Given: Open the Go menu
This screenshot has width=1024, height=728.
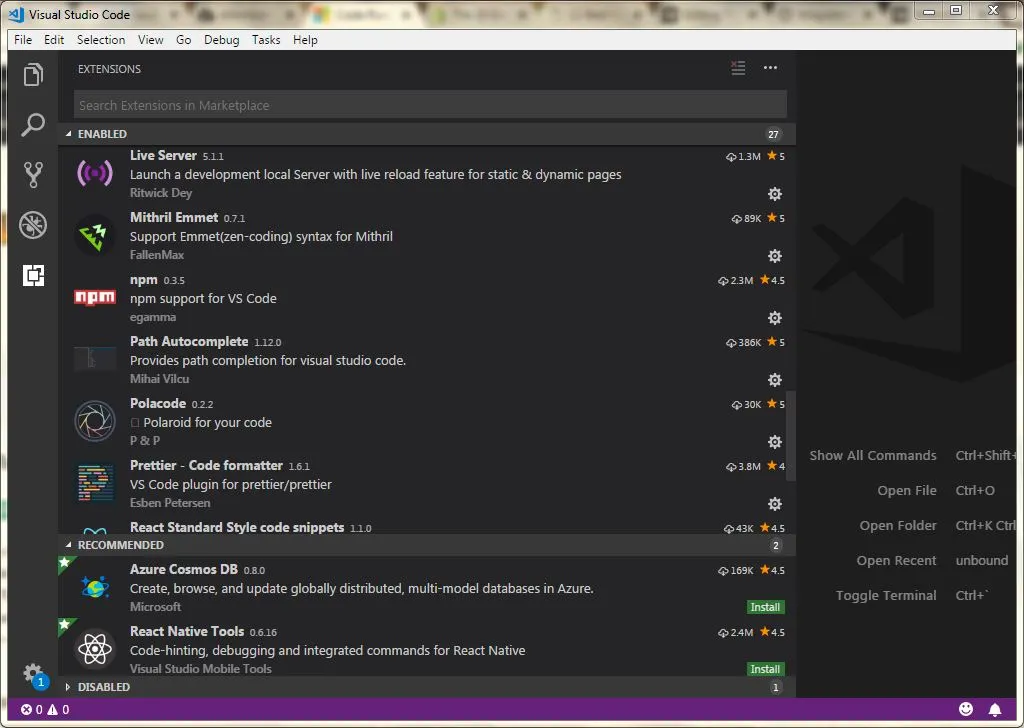Looking at the screenshot, I should coord(184,40).
